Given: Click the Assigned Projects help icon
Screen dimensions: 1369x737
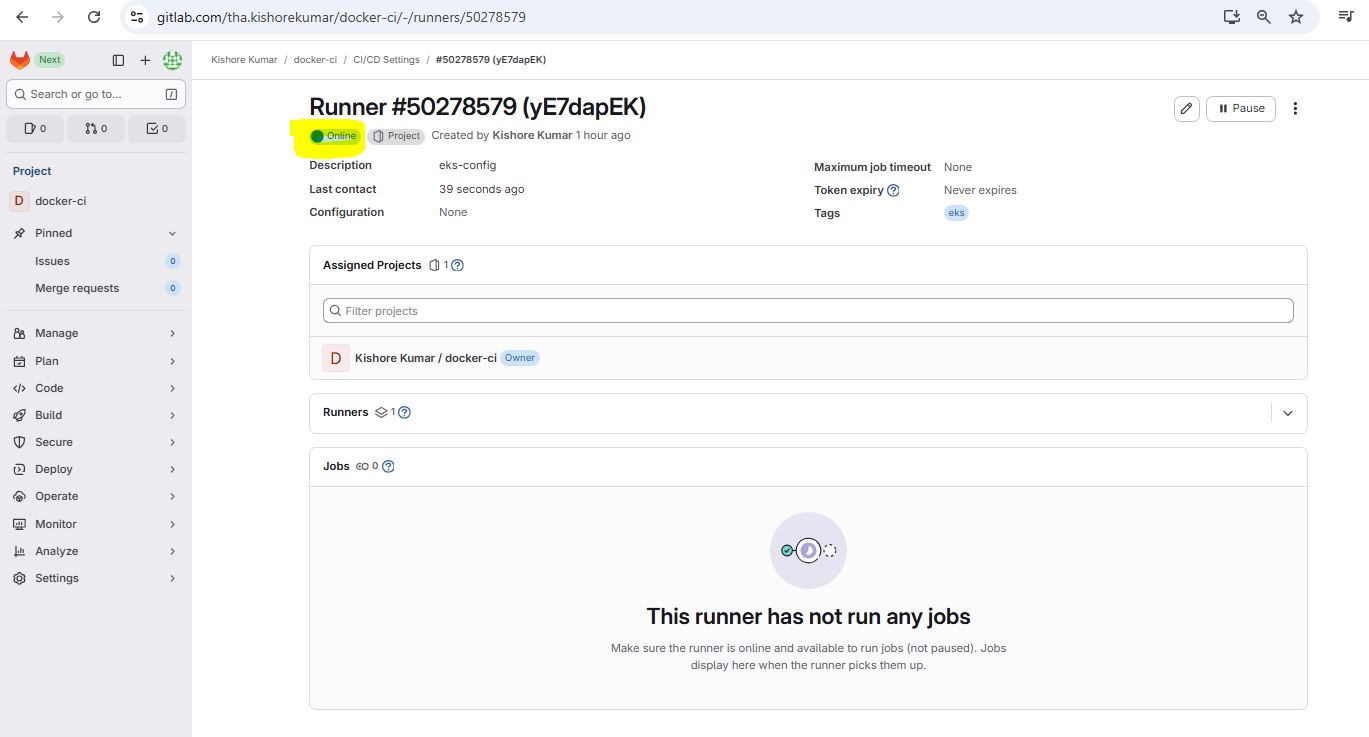Looking at the screenshot, I should click(458, 266).
